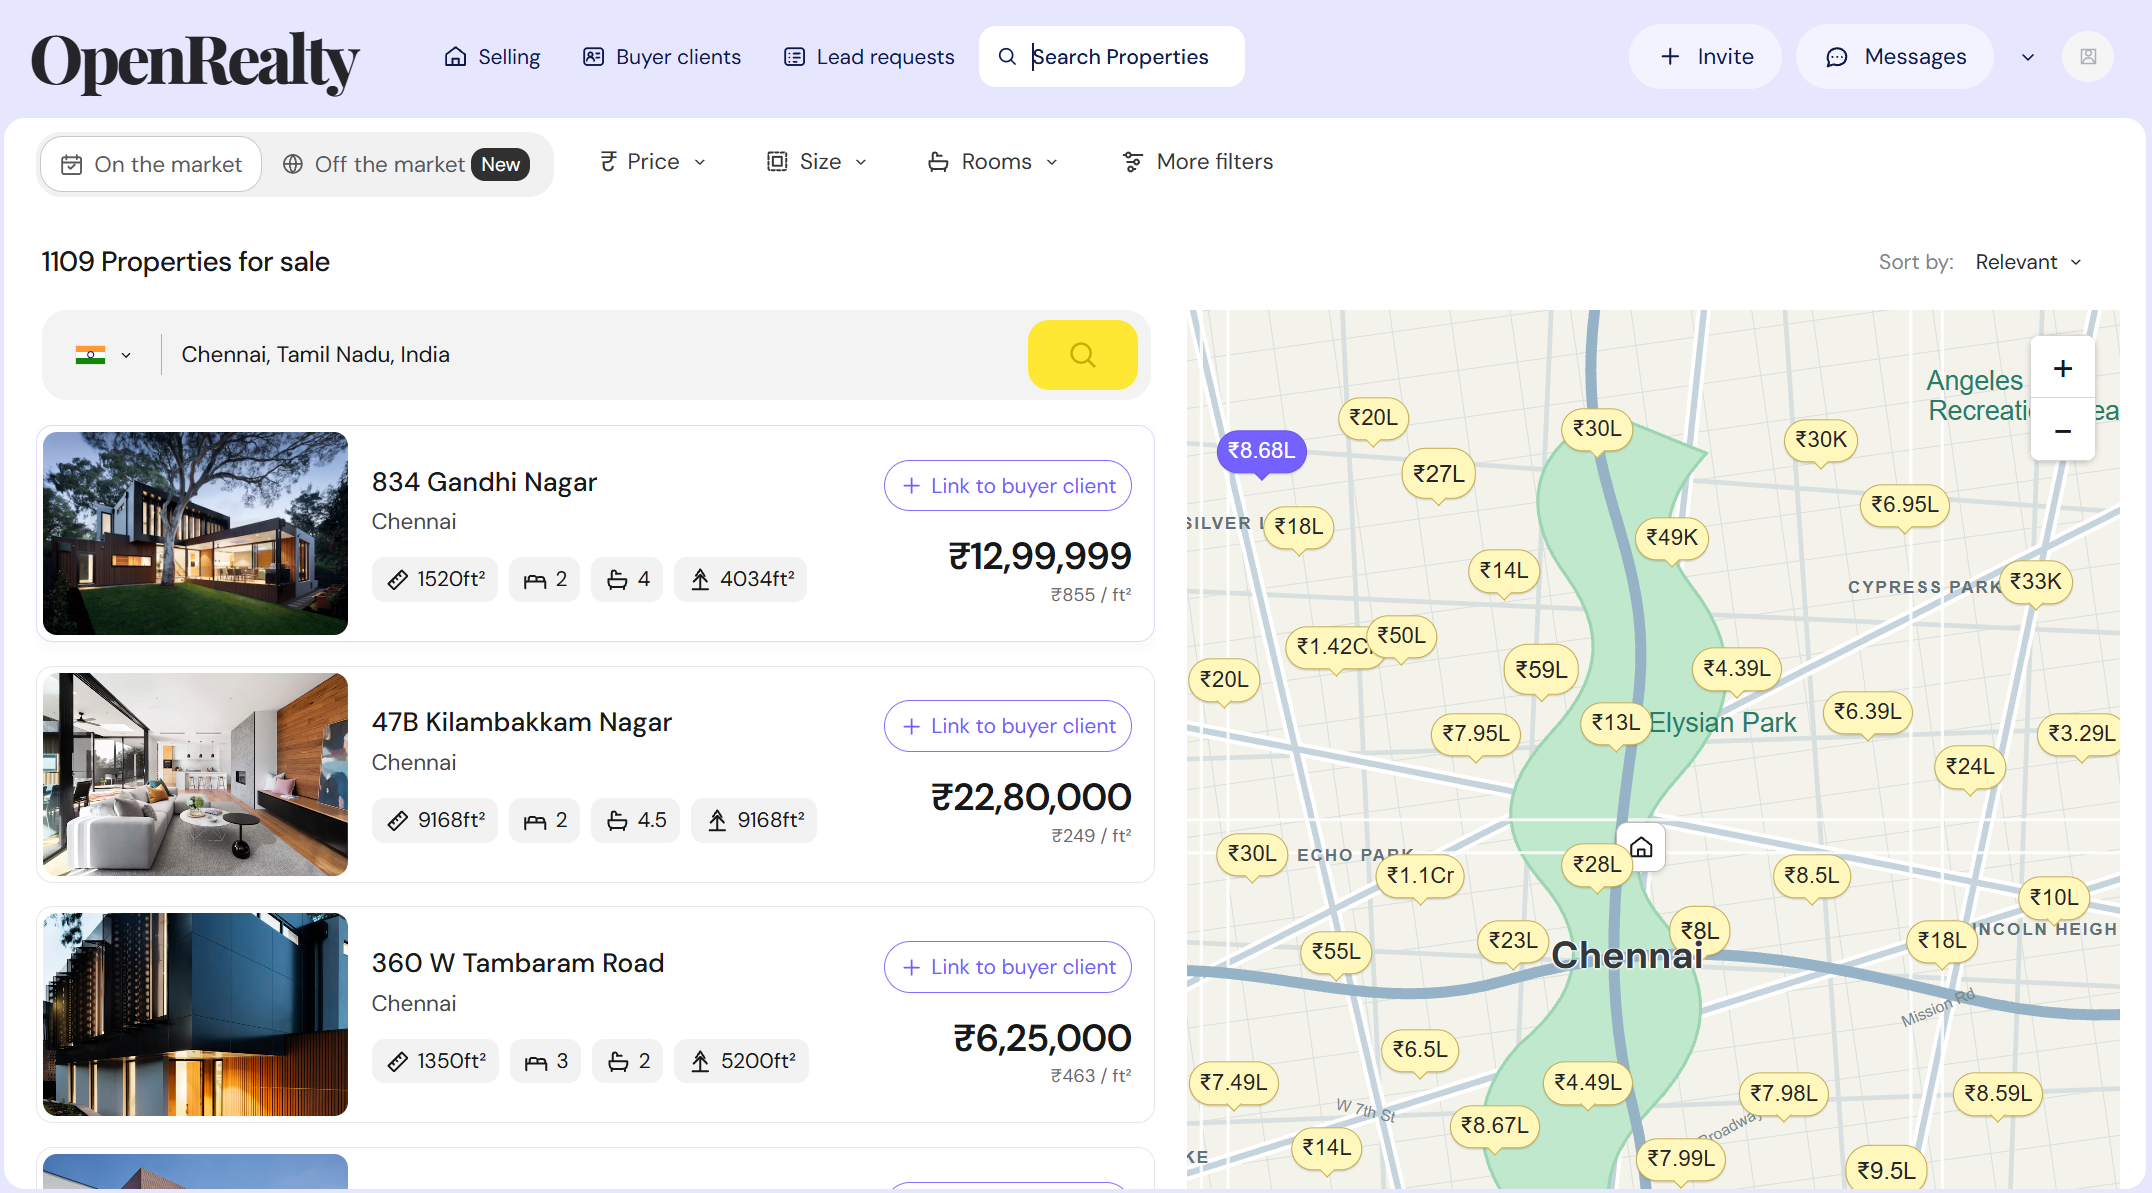
Task: Select the highlighted ₹8.68L map marker
Action: [1261, 451]
